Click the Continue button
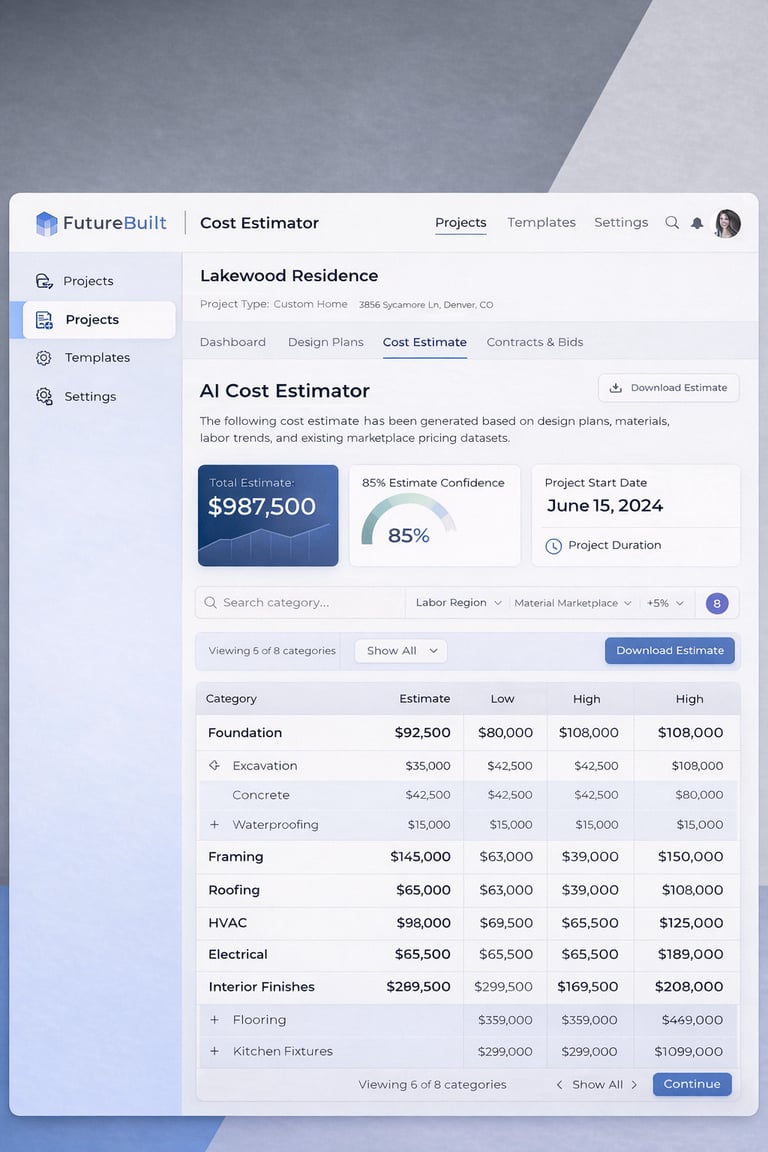Image resolution: width=768 pixels, height=1152 pixels. [692, 1084]
